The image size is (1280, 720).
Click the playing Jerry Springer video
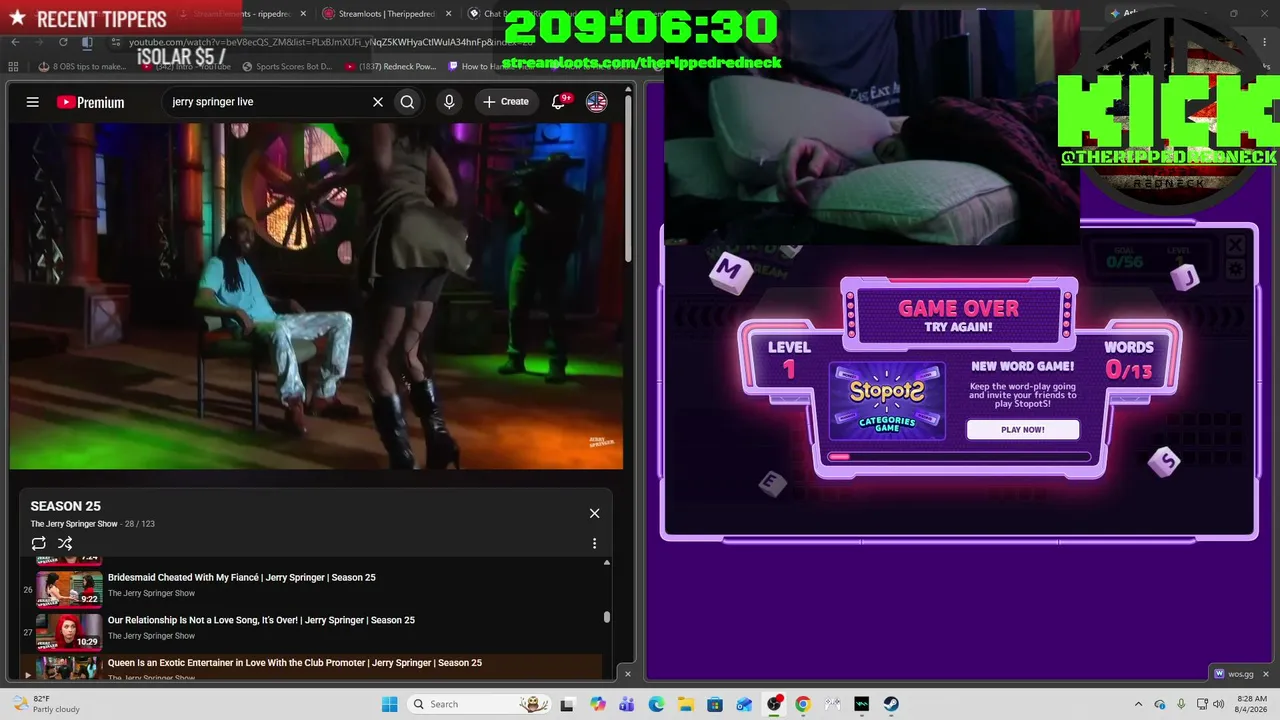click(316, 296)
